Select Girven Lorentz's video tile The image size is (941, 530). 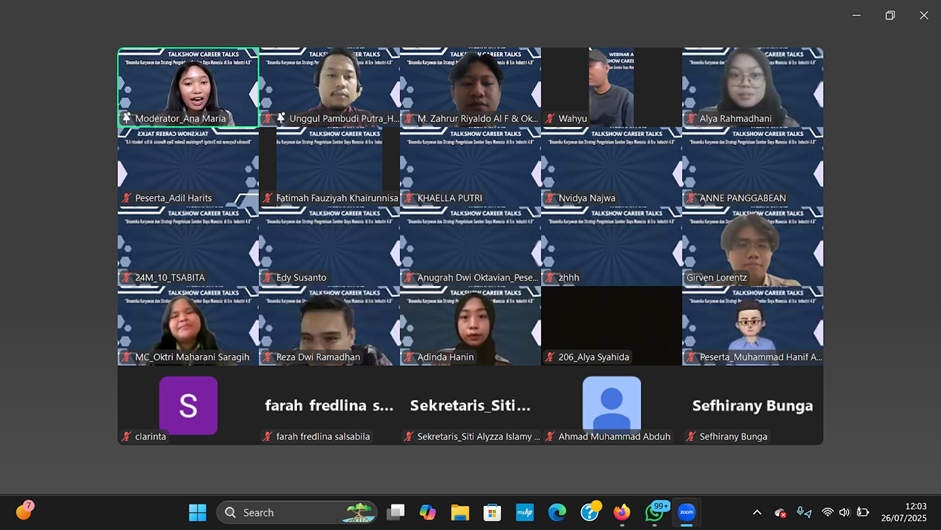(x=753, y=246)
